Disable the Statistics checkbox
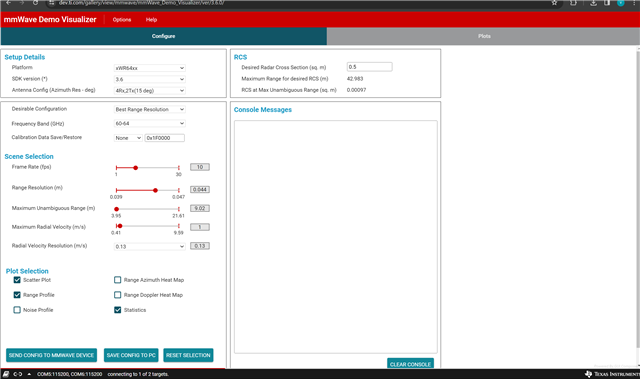 [118, 310]
